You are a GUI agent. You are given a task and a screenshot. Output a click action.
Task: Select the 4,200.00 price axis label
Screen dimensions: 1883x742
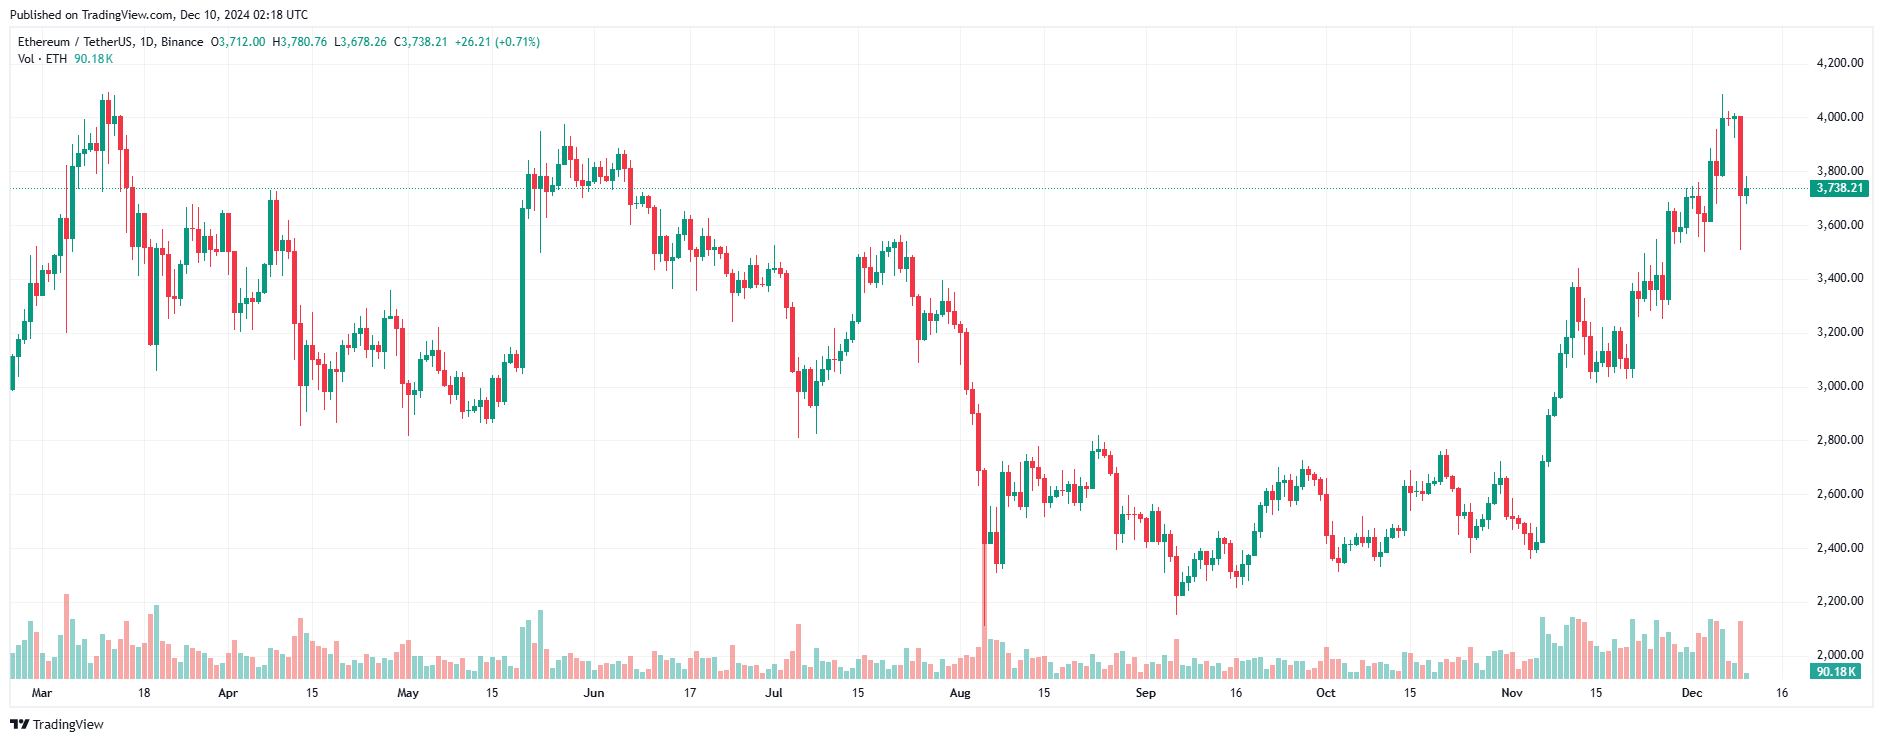tap(1840, 63)
